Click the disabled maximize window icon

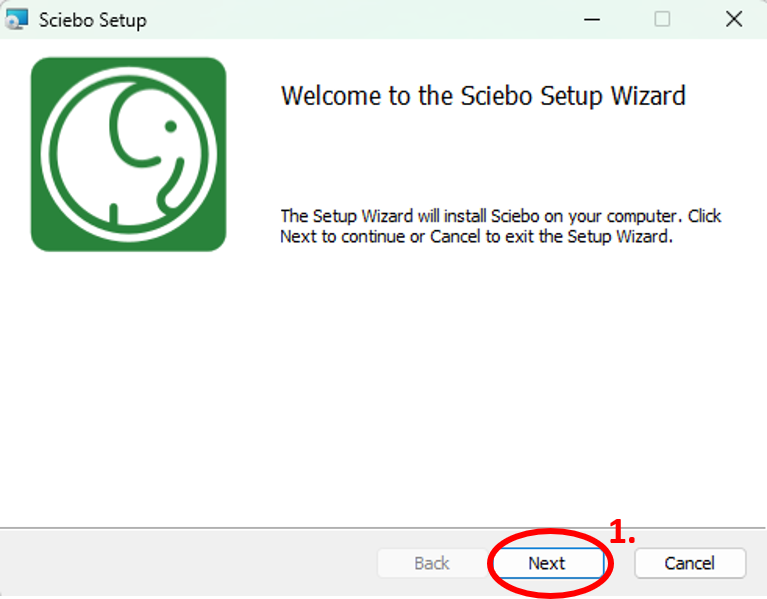coord(662,20)
